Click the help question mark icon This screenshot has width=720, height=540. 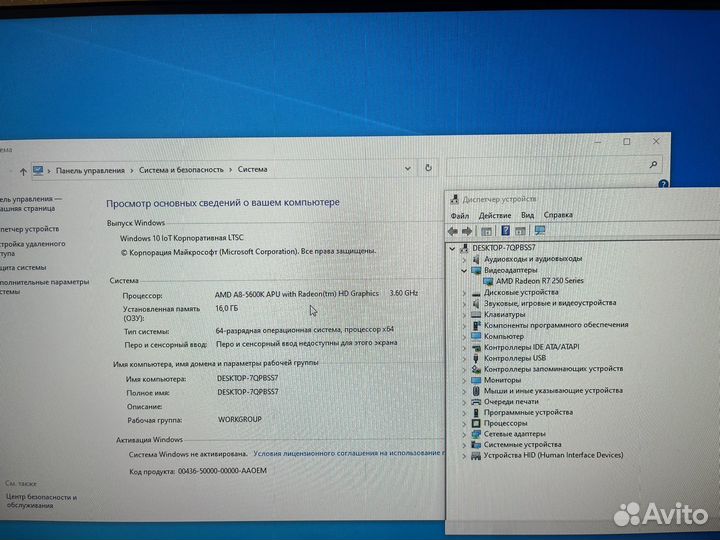point(663,185)
